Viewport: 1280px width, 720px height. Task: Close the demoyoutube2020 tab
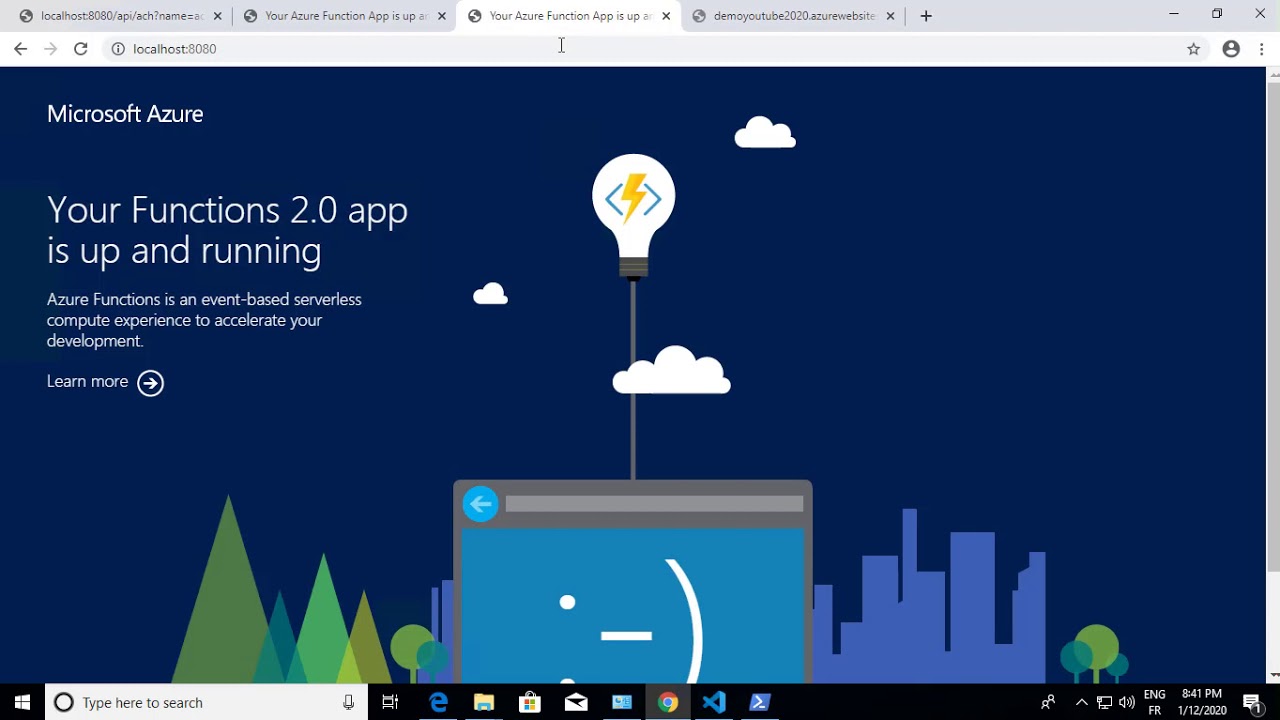(x=890, y=16)
